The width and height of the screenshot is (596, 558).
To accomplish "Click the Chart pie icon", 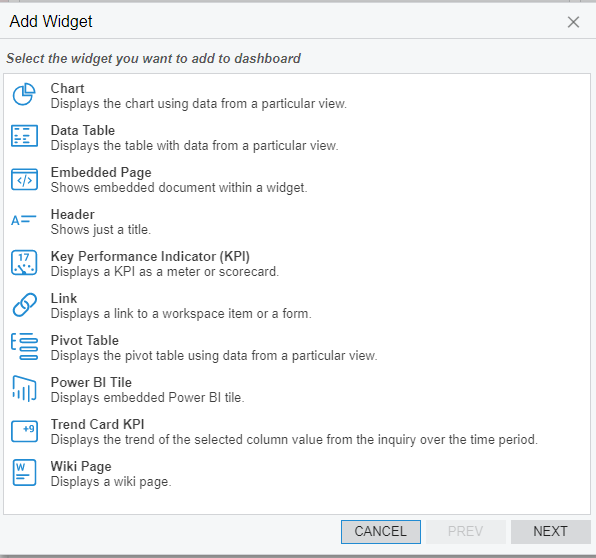I will pos(24,94).
